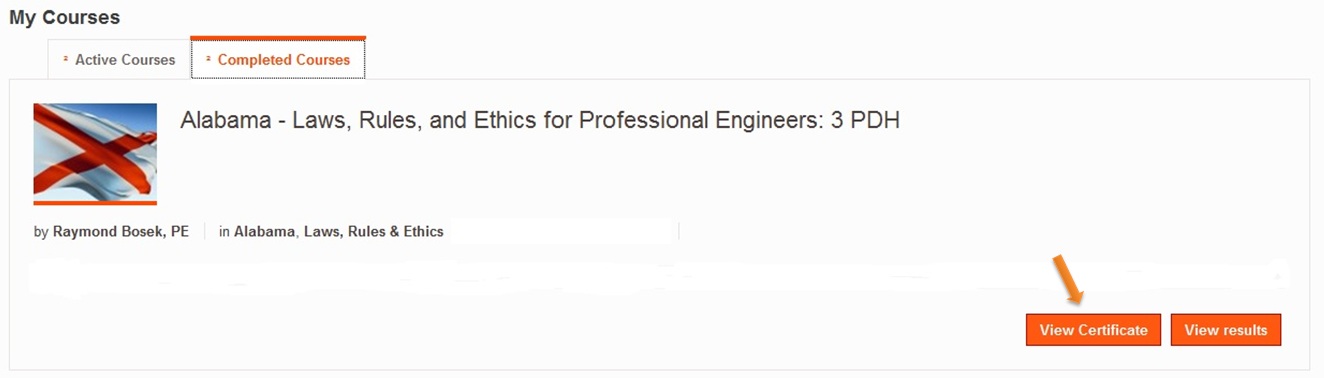Click the View results button
The height and width of the screenshot is (378, 1324).
coord(1226,330)
